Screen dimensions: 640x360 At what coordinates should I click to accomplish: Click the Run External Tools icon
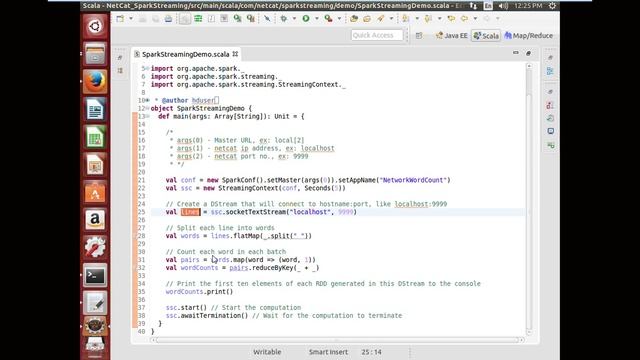pos(328,18)
